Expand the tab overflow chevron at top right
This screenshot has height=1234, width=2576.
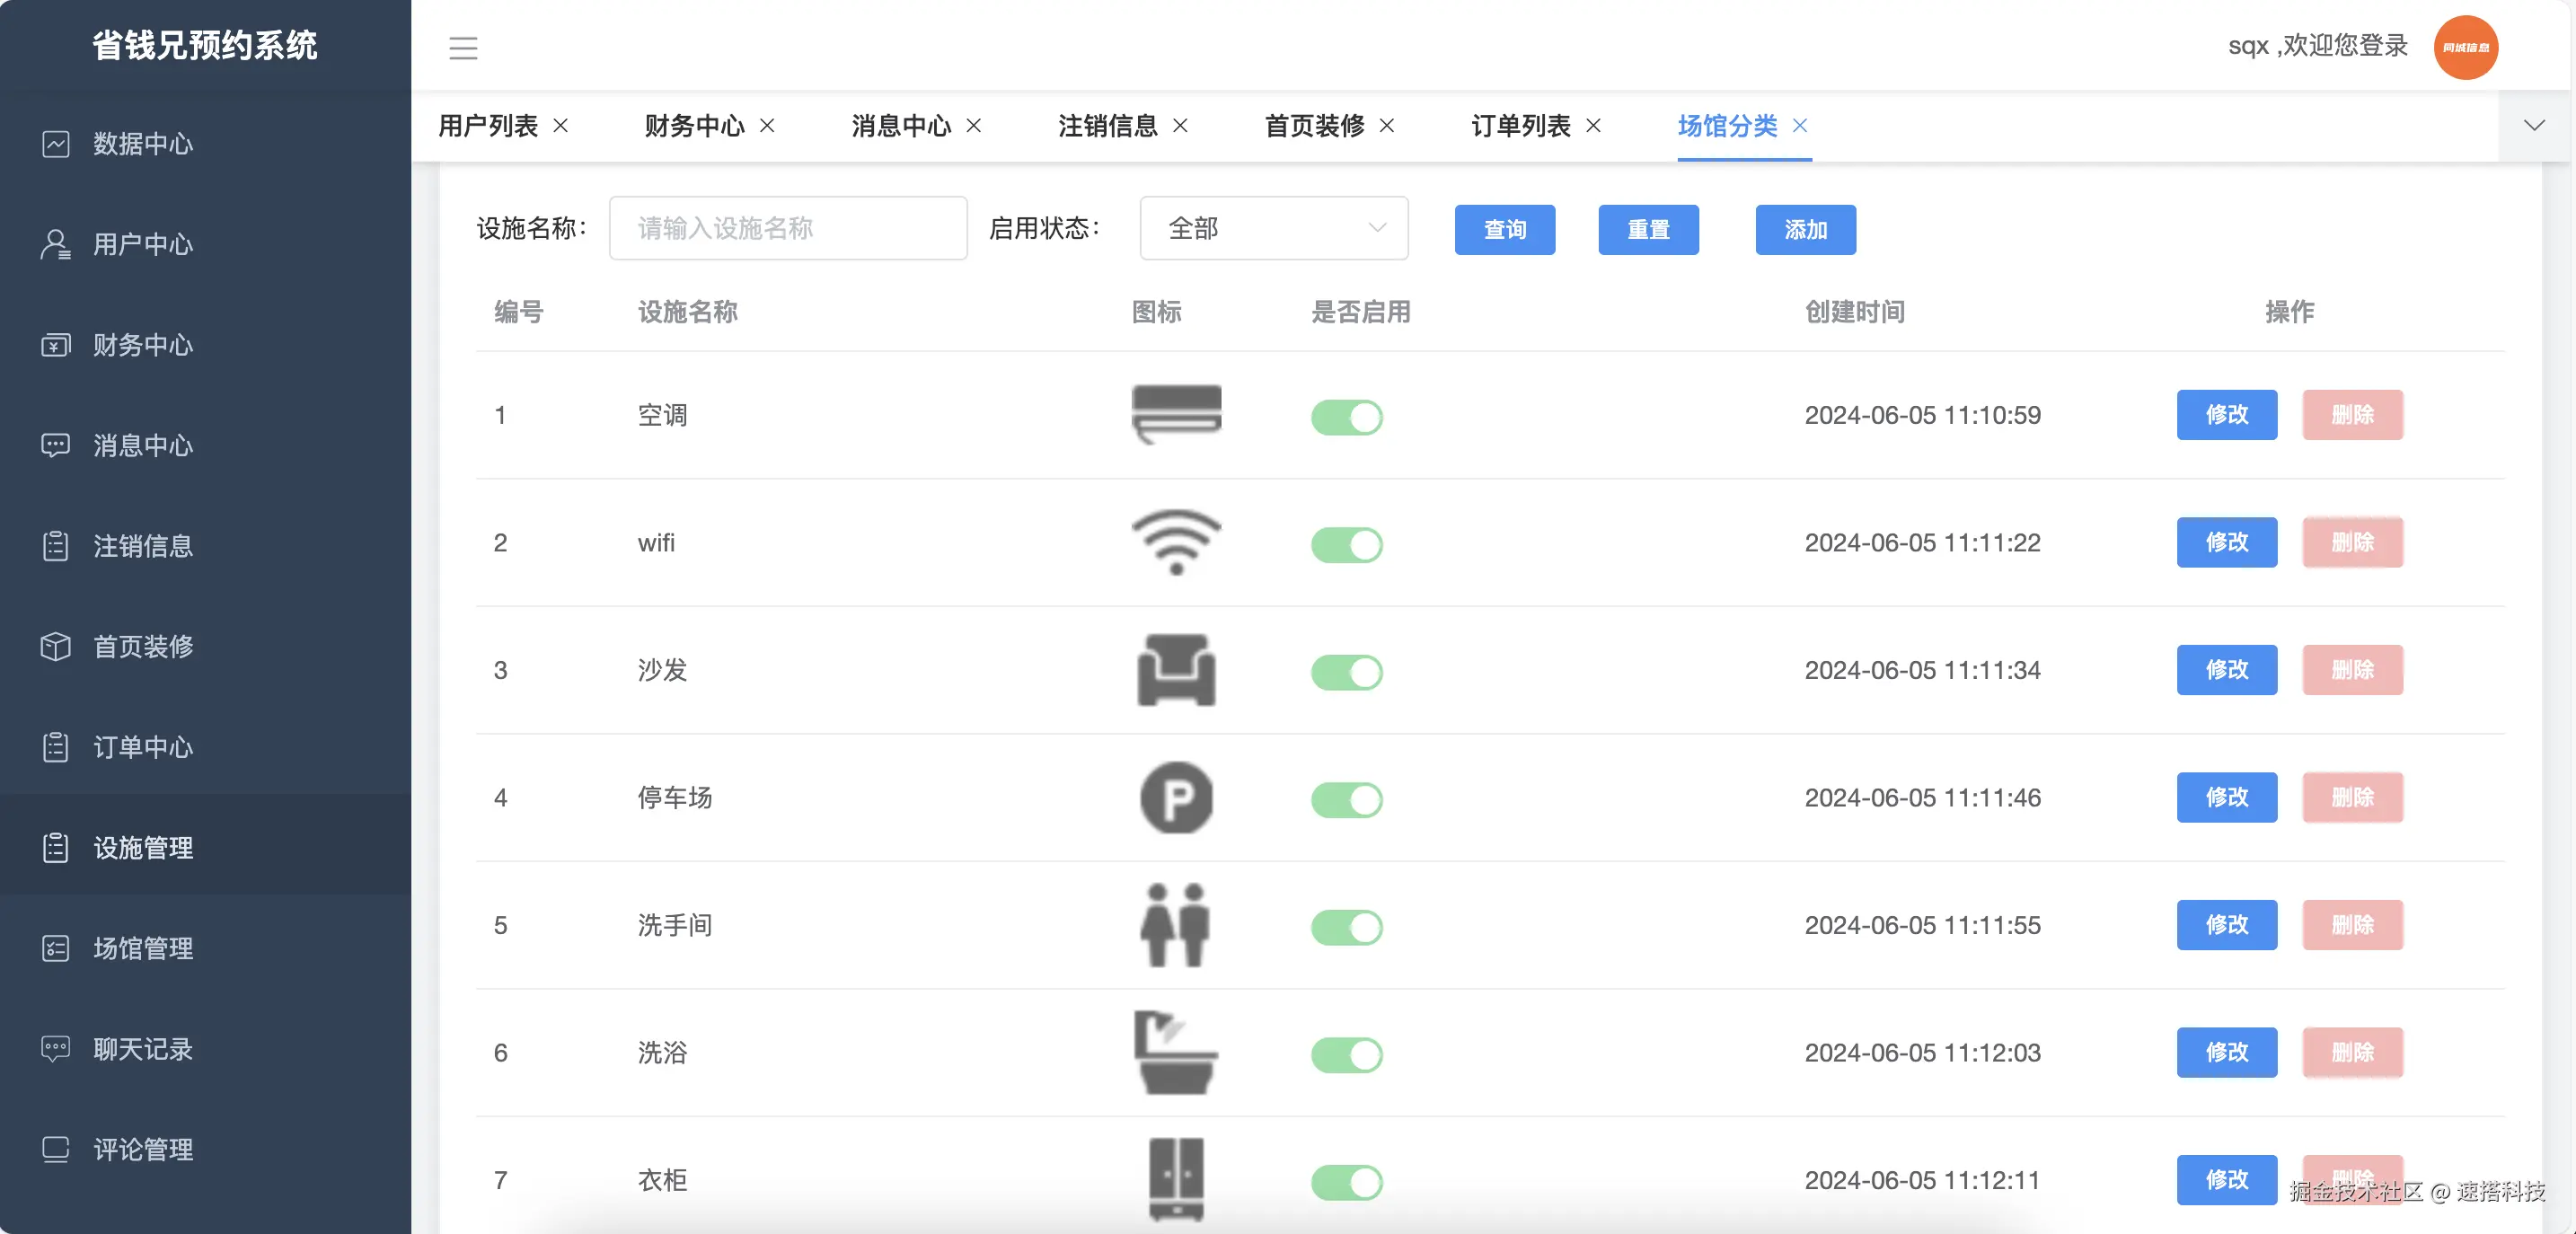click(x=2533, y=126)
